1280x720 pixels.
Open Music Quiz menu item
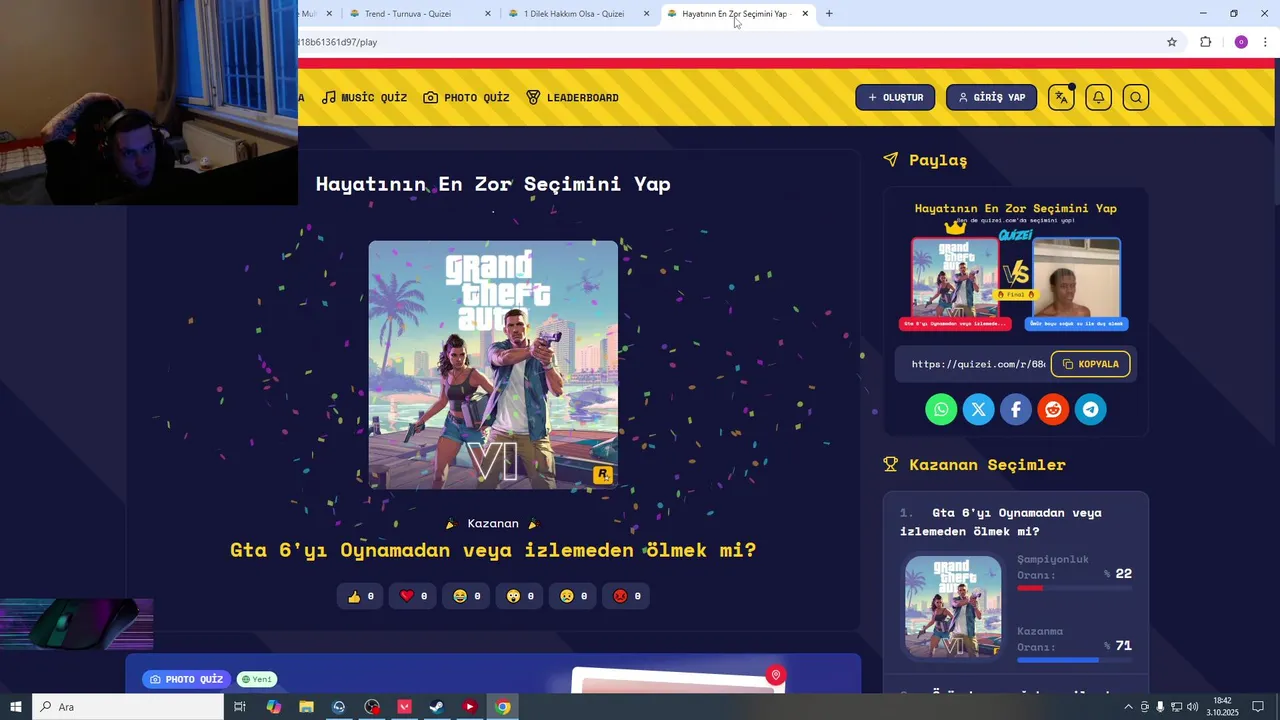click(x=364, y=97)
